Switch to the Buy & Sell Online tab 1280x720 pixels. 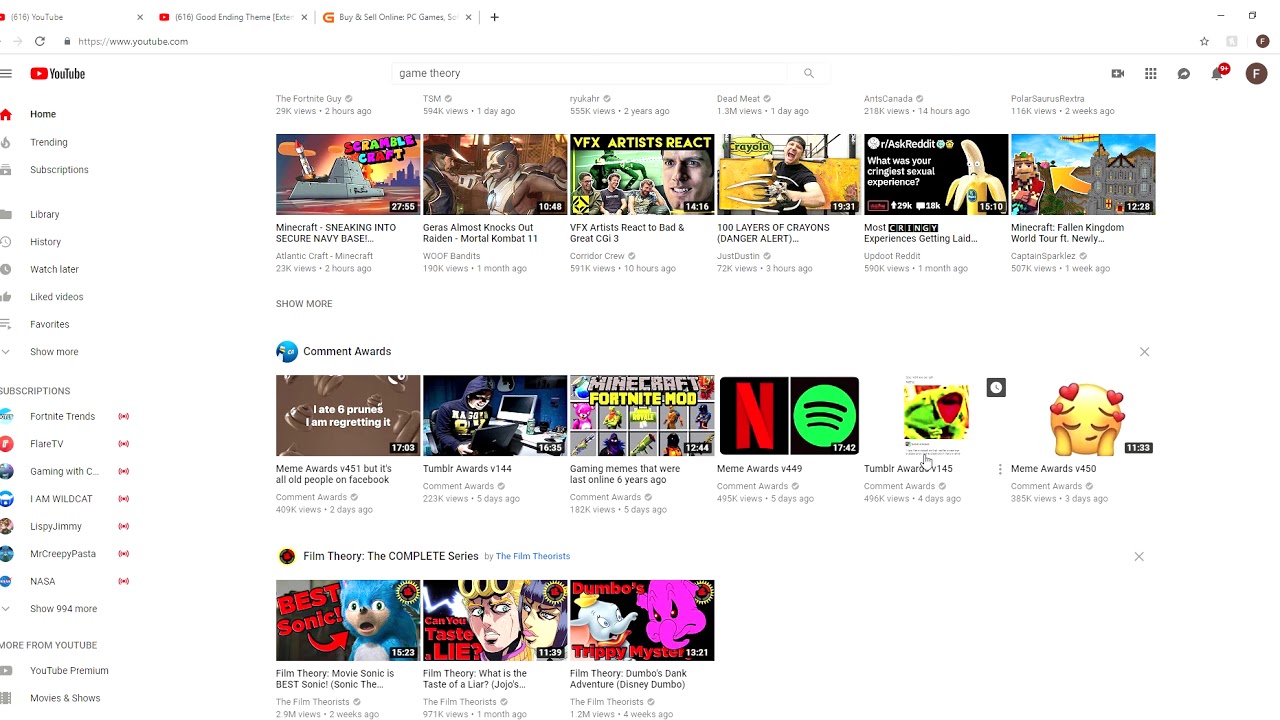point(396,17)
